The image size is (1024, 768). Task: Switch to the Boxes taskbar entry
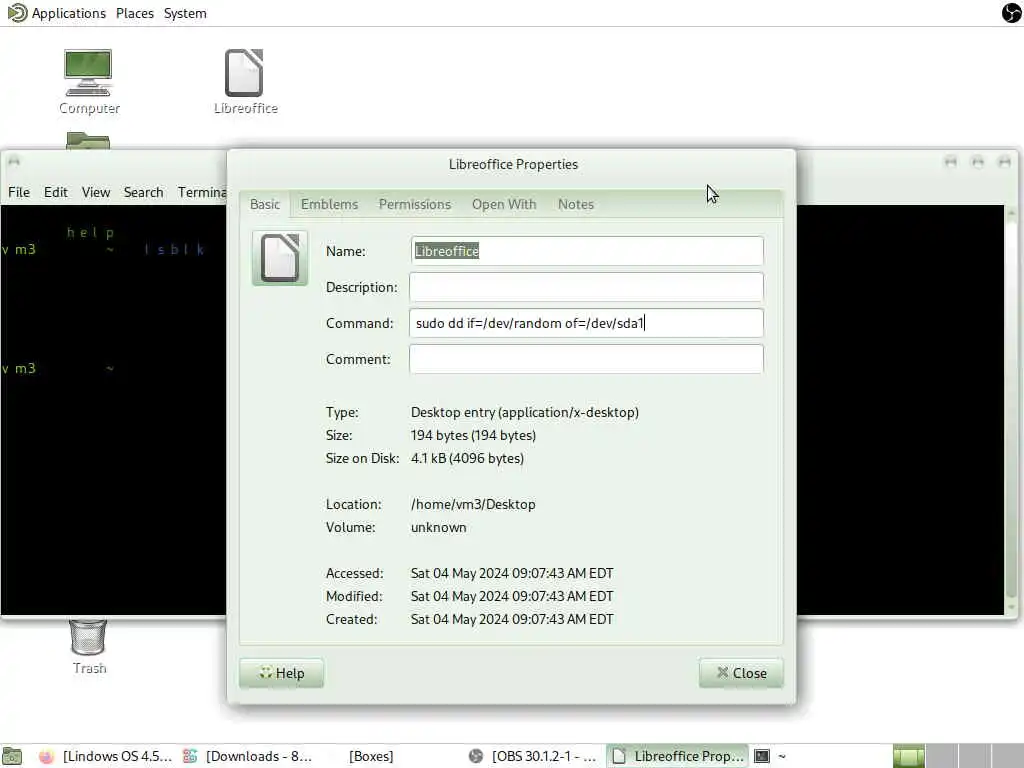tap(371, 756)
